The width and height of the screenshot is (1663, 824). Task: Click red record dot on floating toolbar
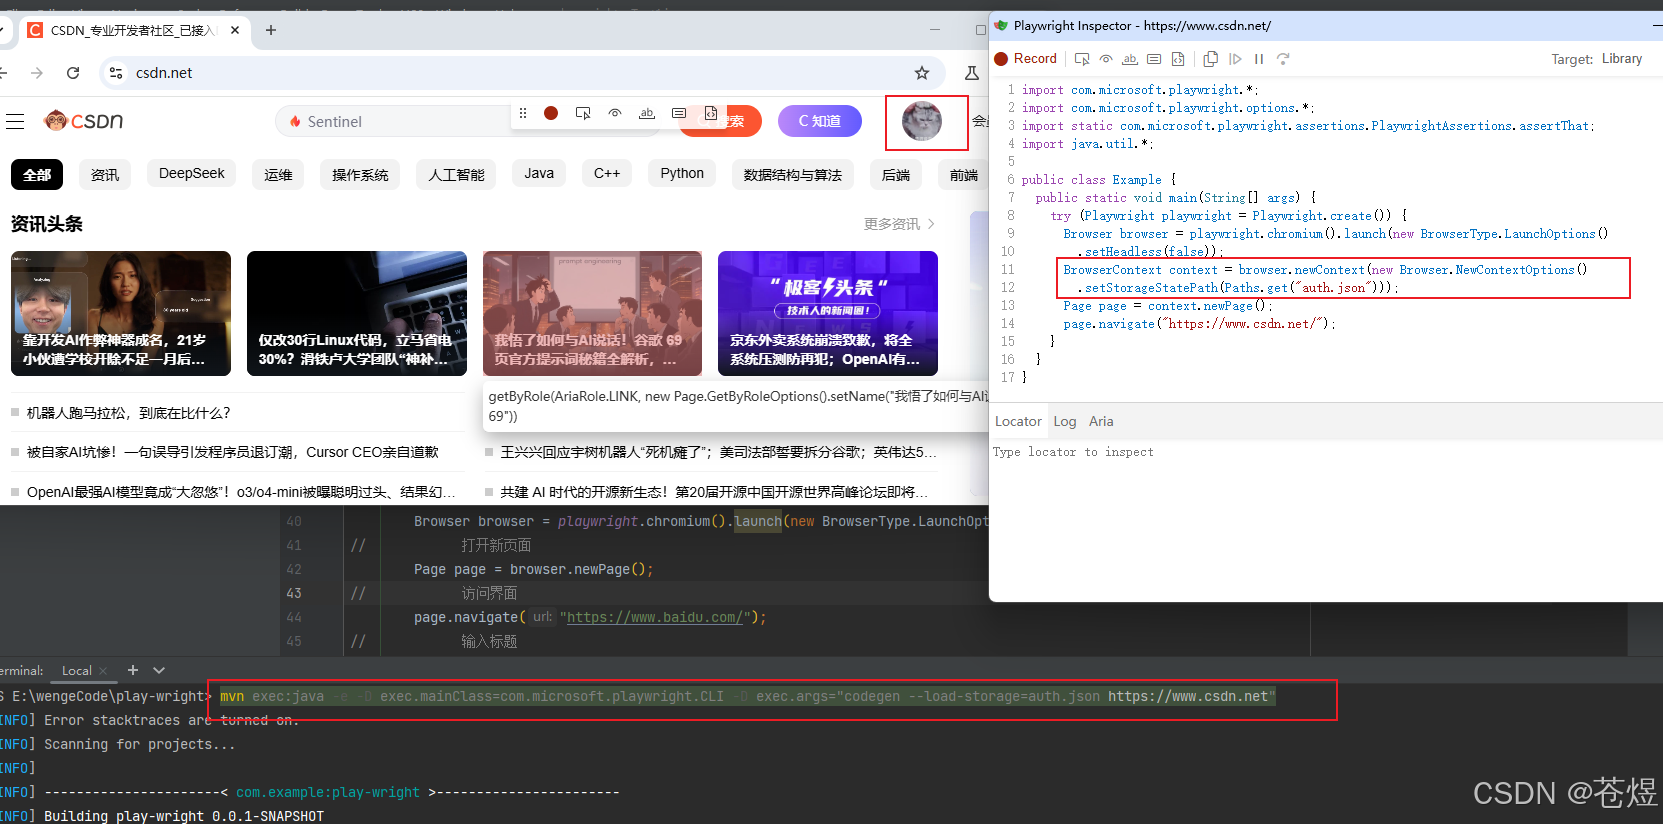click(x=551, y=113)
